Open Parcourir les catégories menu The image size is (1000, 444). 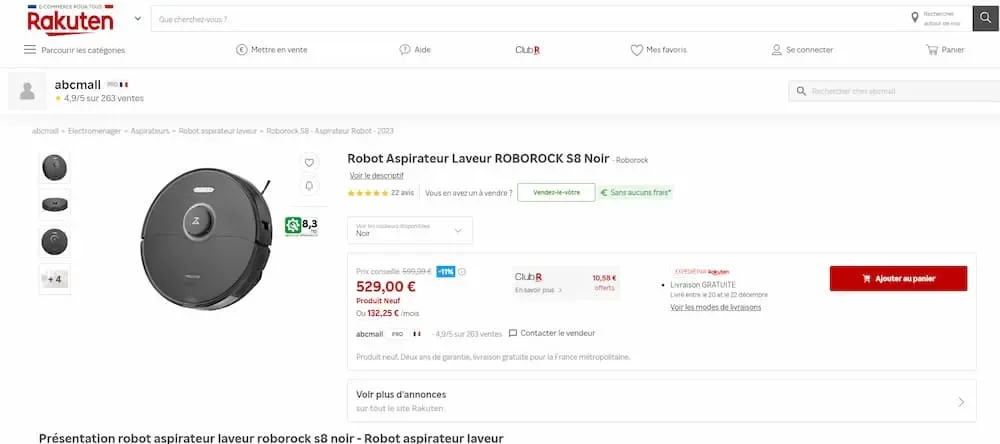pos(75,50)
